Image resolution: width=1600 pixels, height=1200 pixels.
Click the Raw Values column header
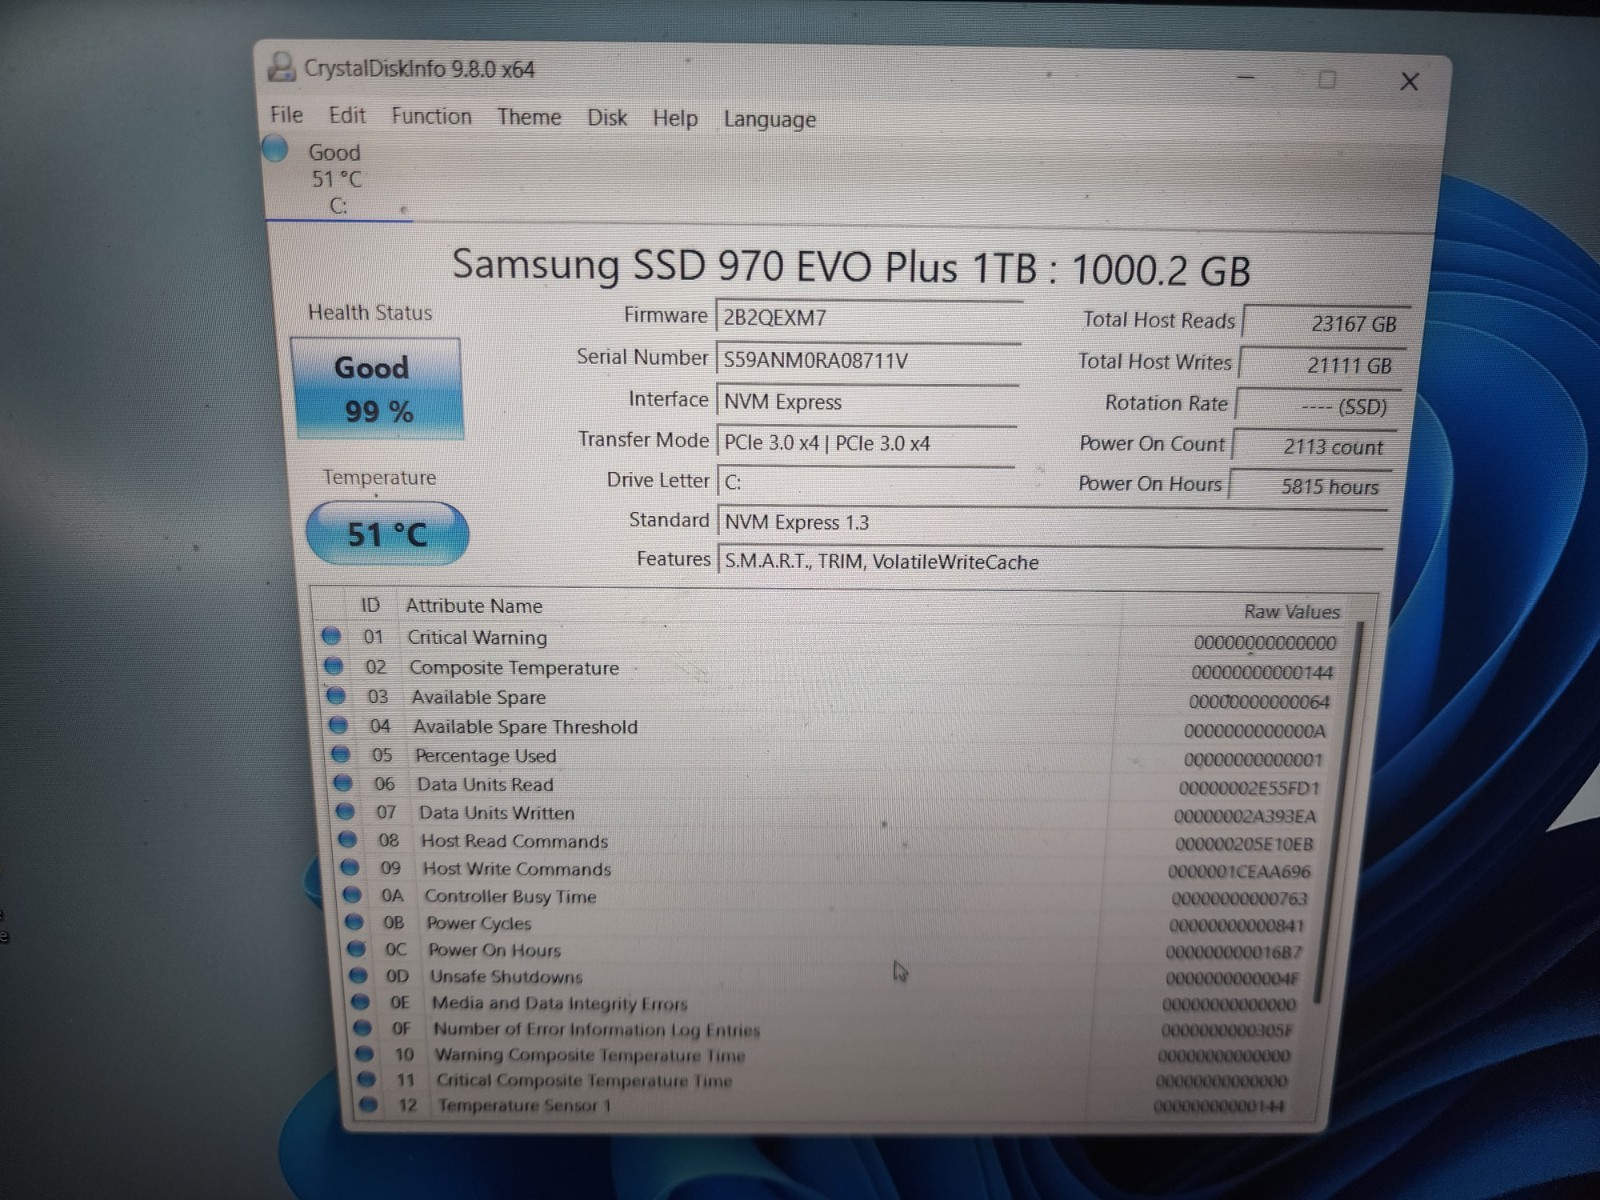[x=1291, y=611]
